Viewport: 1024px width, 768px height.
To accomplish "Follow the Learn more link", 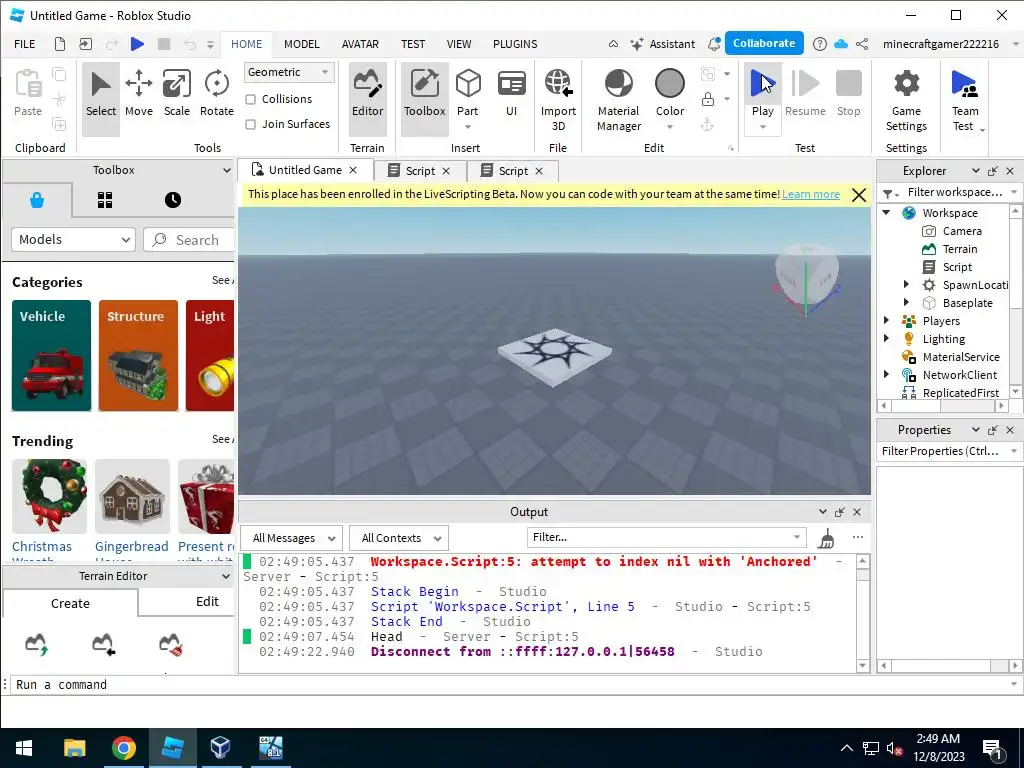I will click(810, 194).
